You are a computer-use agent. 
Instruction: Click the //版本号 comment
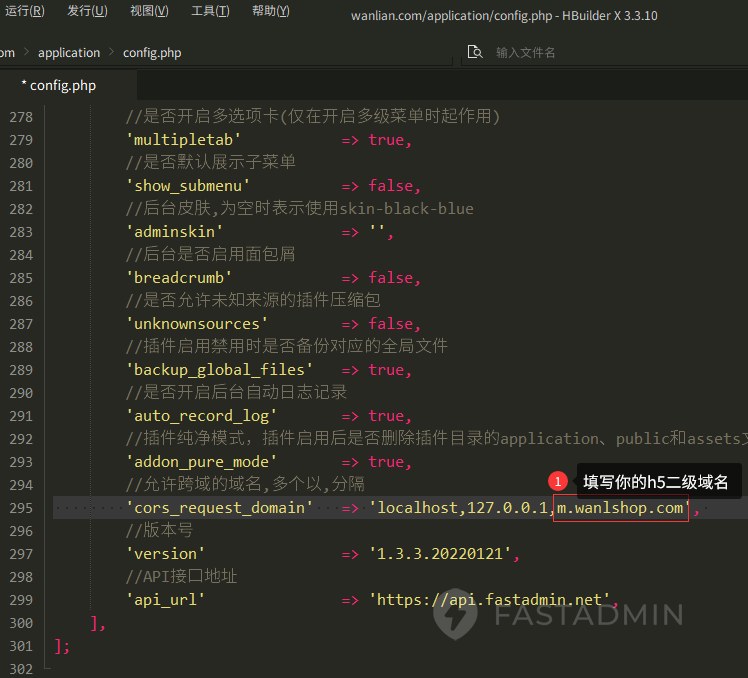(x=159, y=531)
